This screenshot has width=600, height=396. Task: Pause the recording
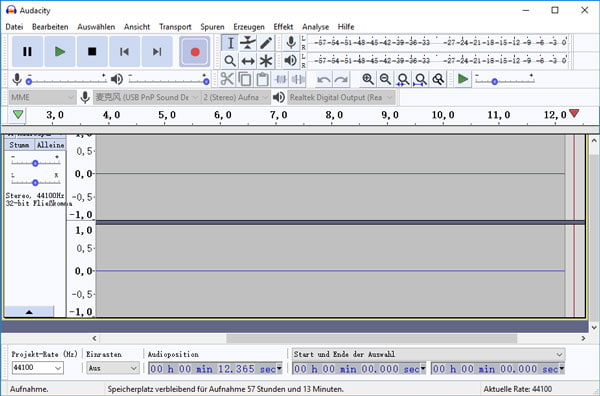pos(27,52)
